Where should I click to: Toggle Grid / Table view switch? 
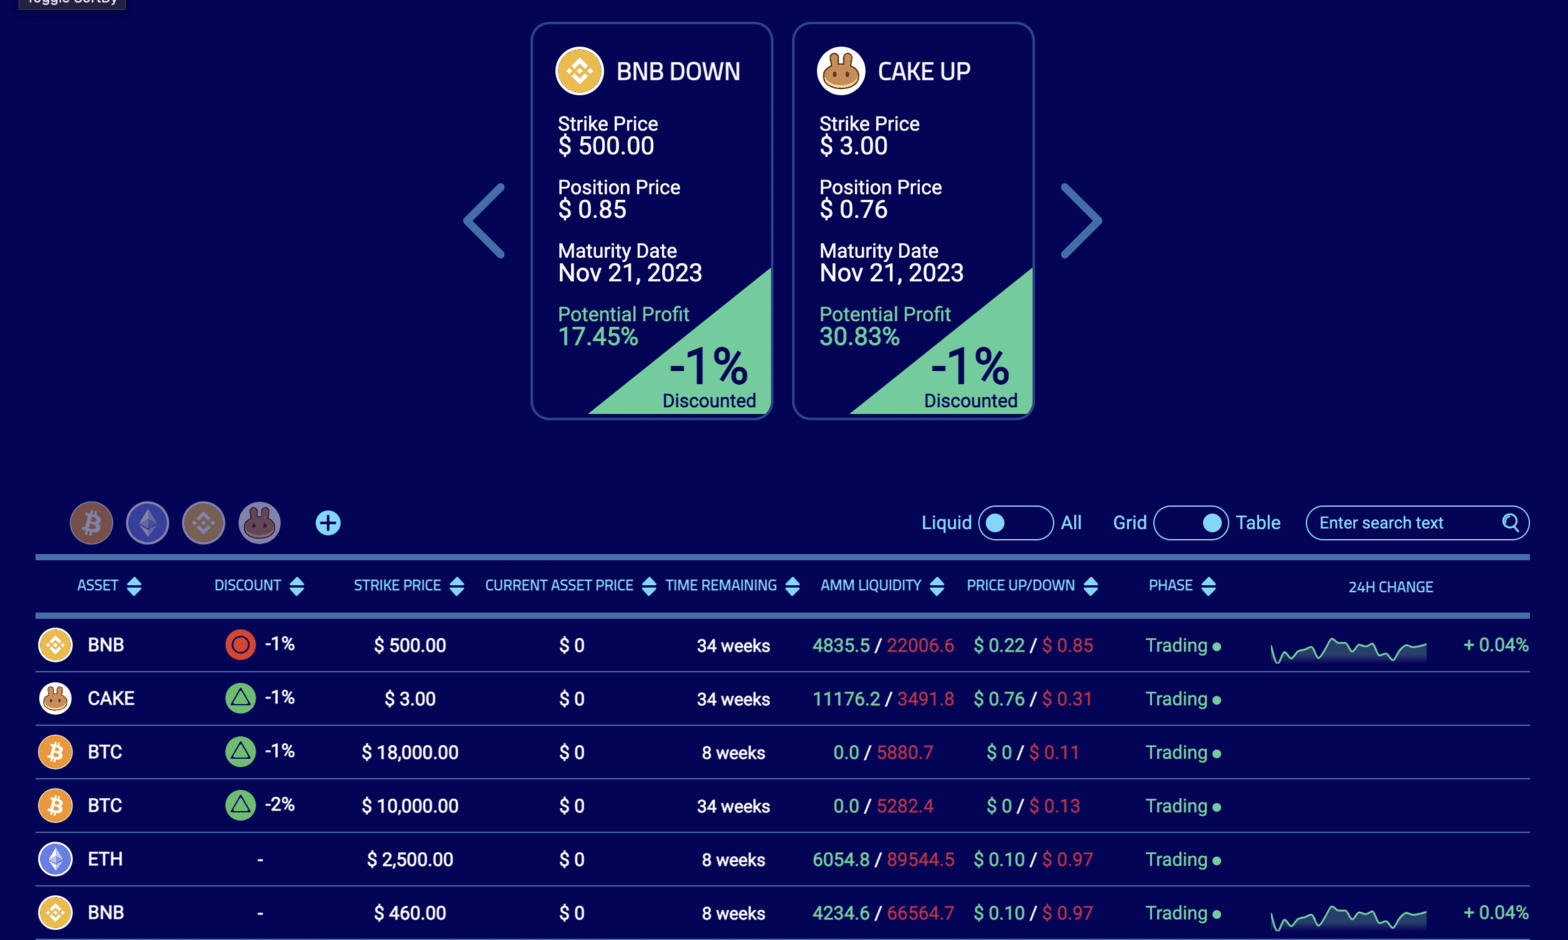1191,523
